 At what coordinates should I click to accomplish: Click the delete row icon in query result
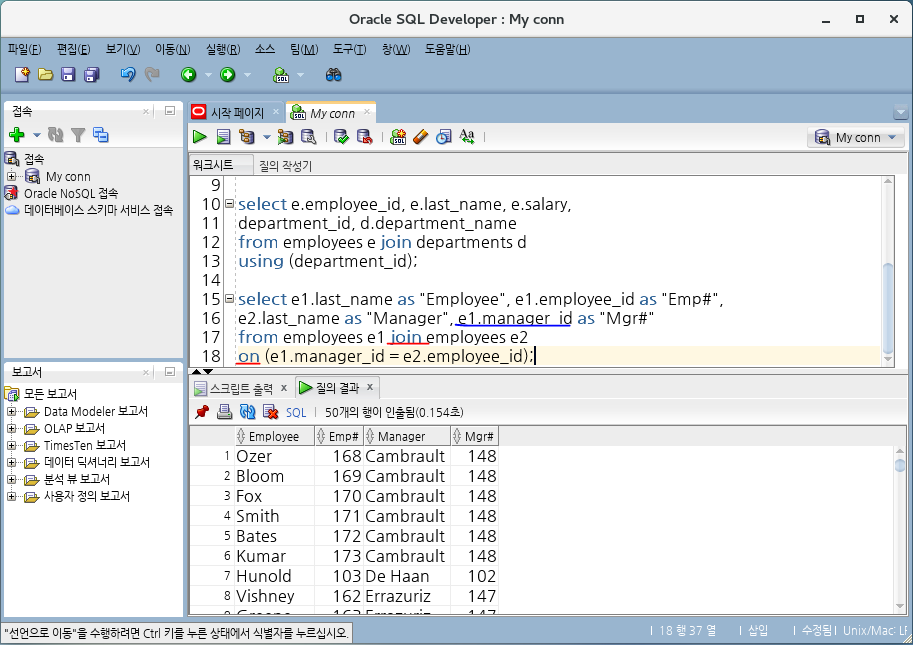click(x=270, y=412)
